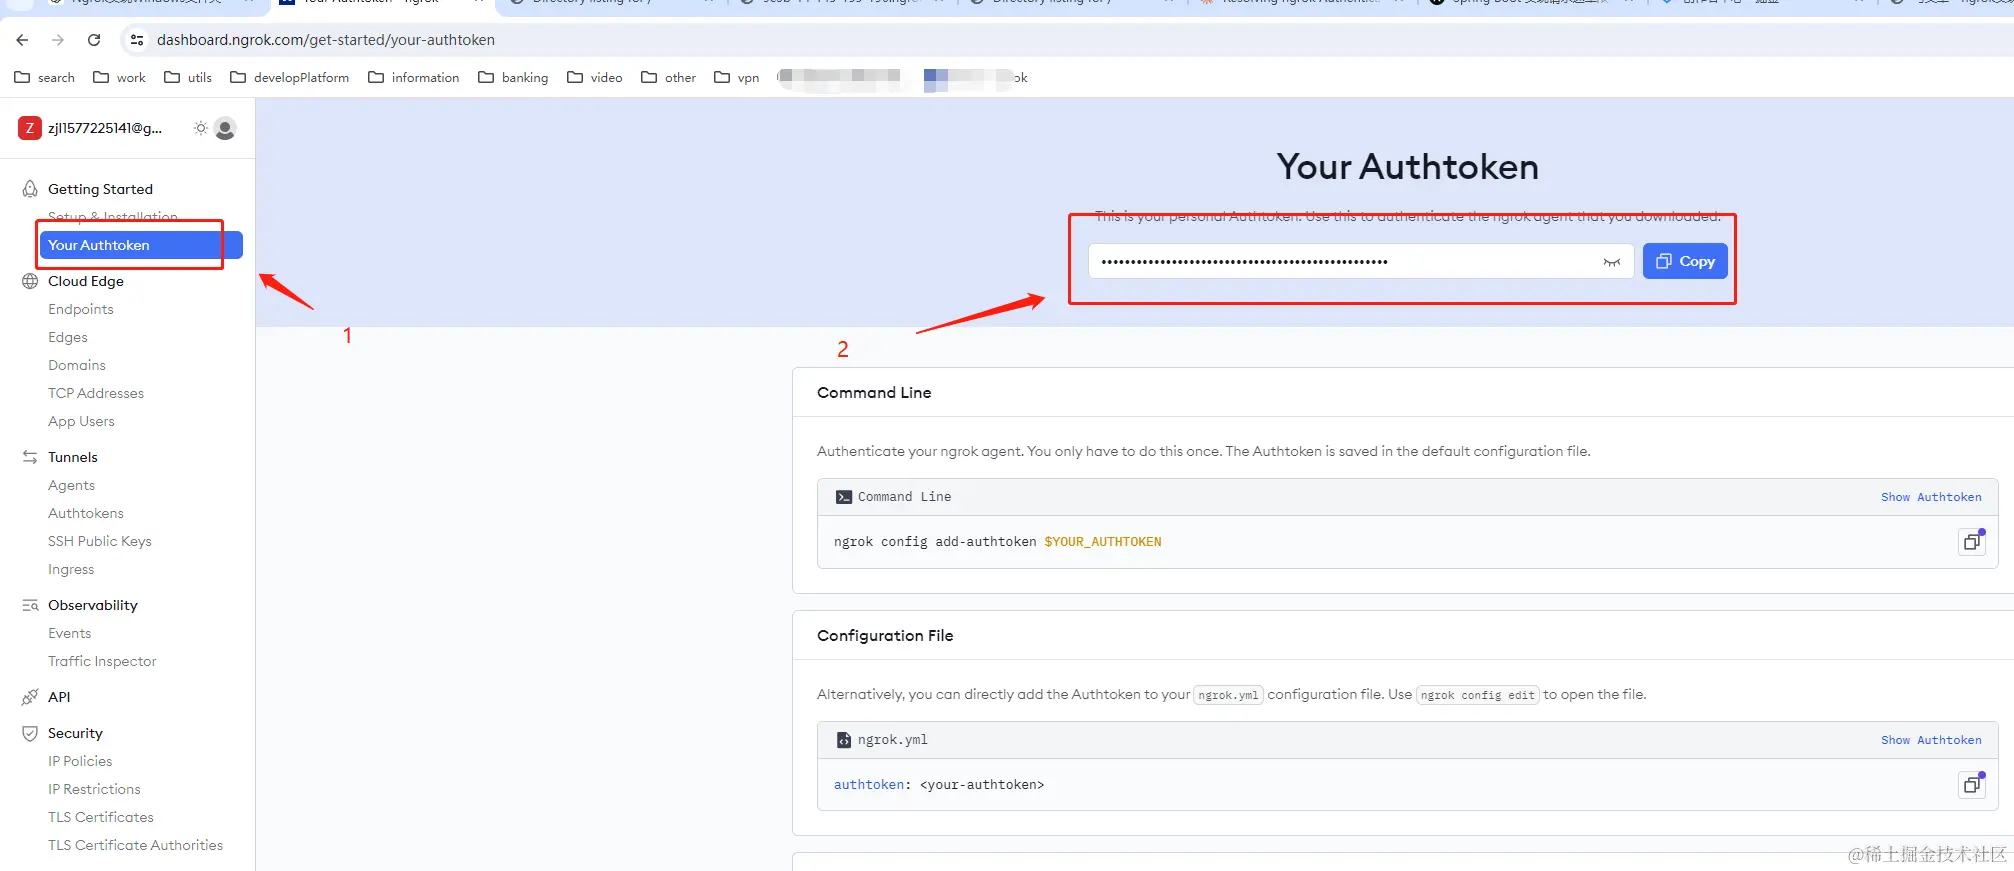The image size is (2014, 871).
Task: Open the video bookmarks folder
Action: (x=595, y=77)
